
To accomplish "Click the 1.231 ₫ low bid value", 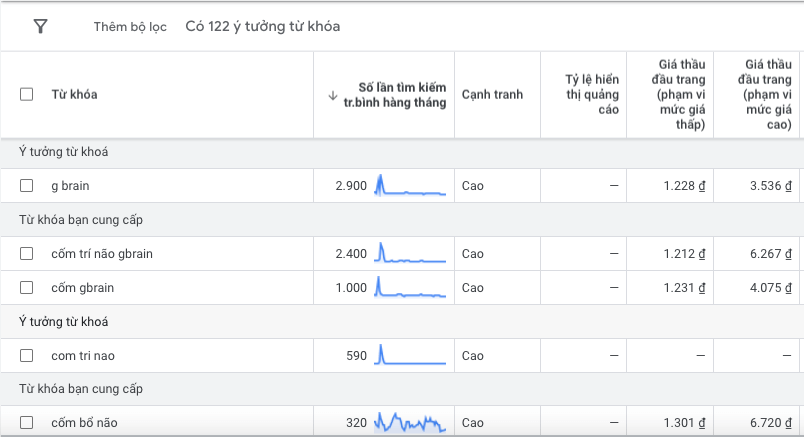I will point(685,288).
